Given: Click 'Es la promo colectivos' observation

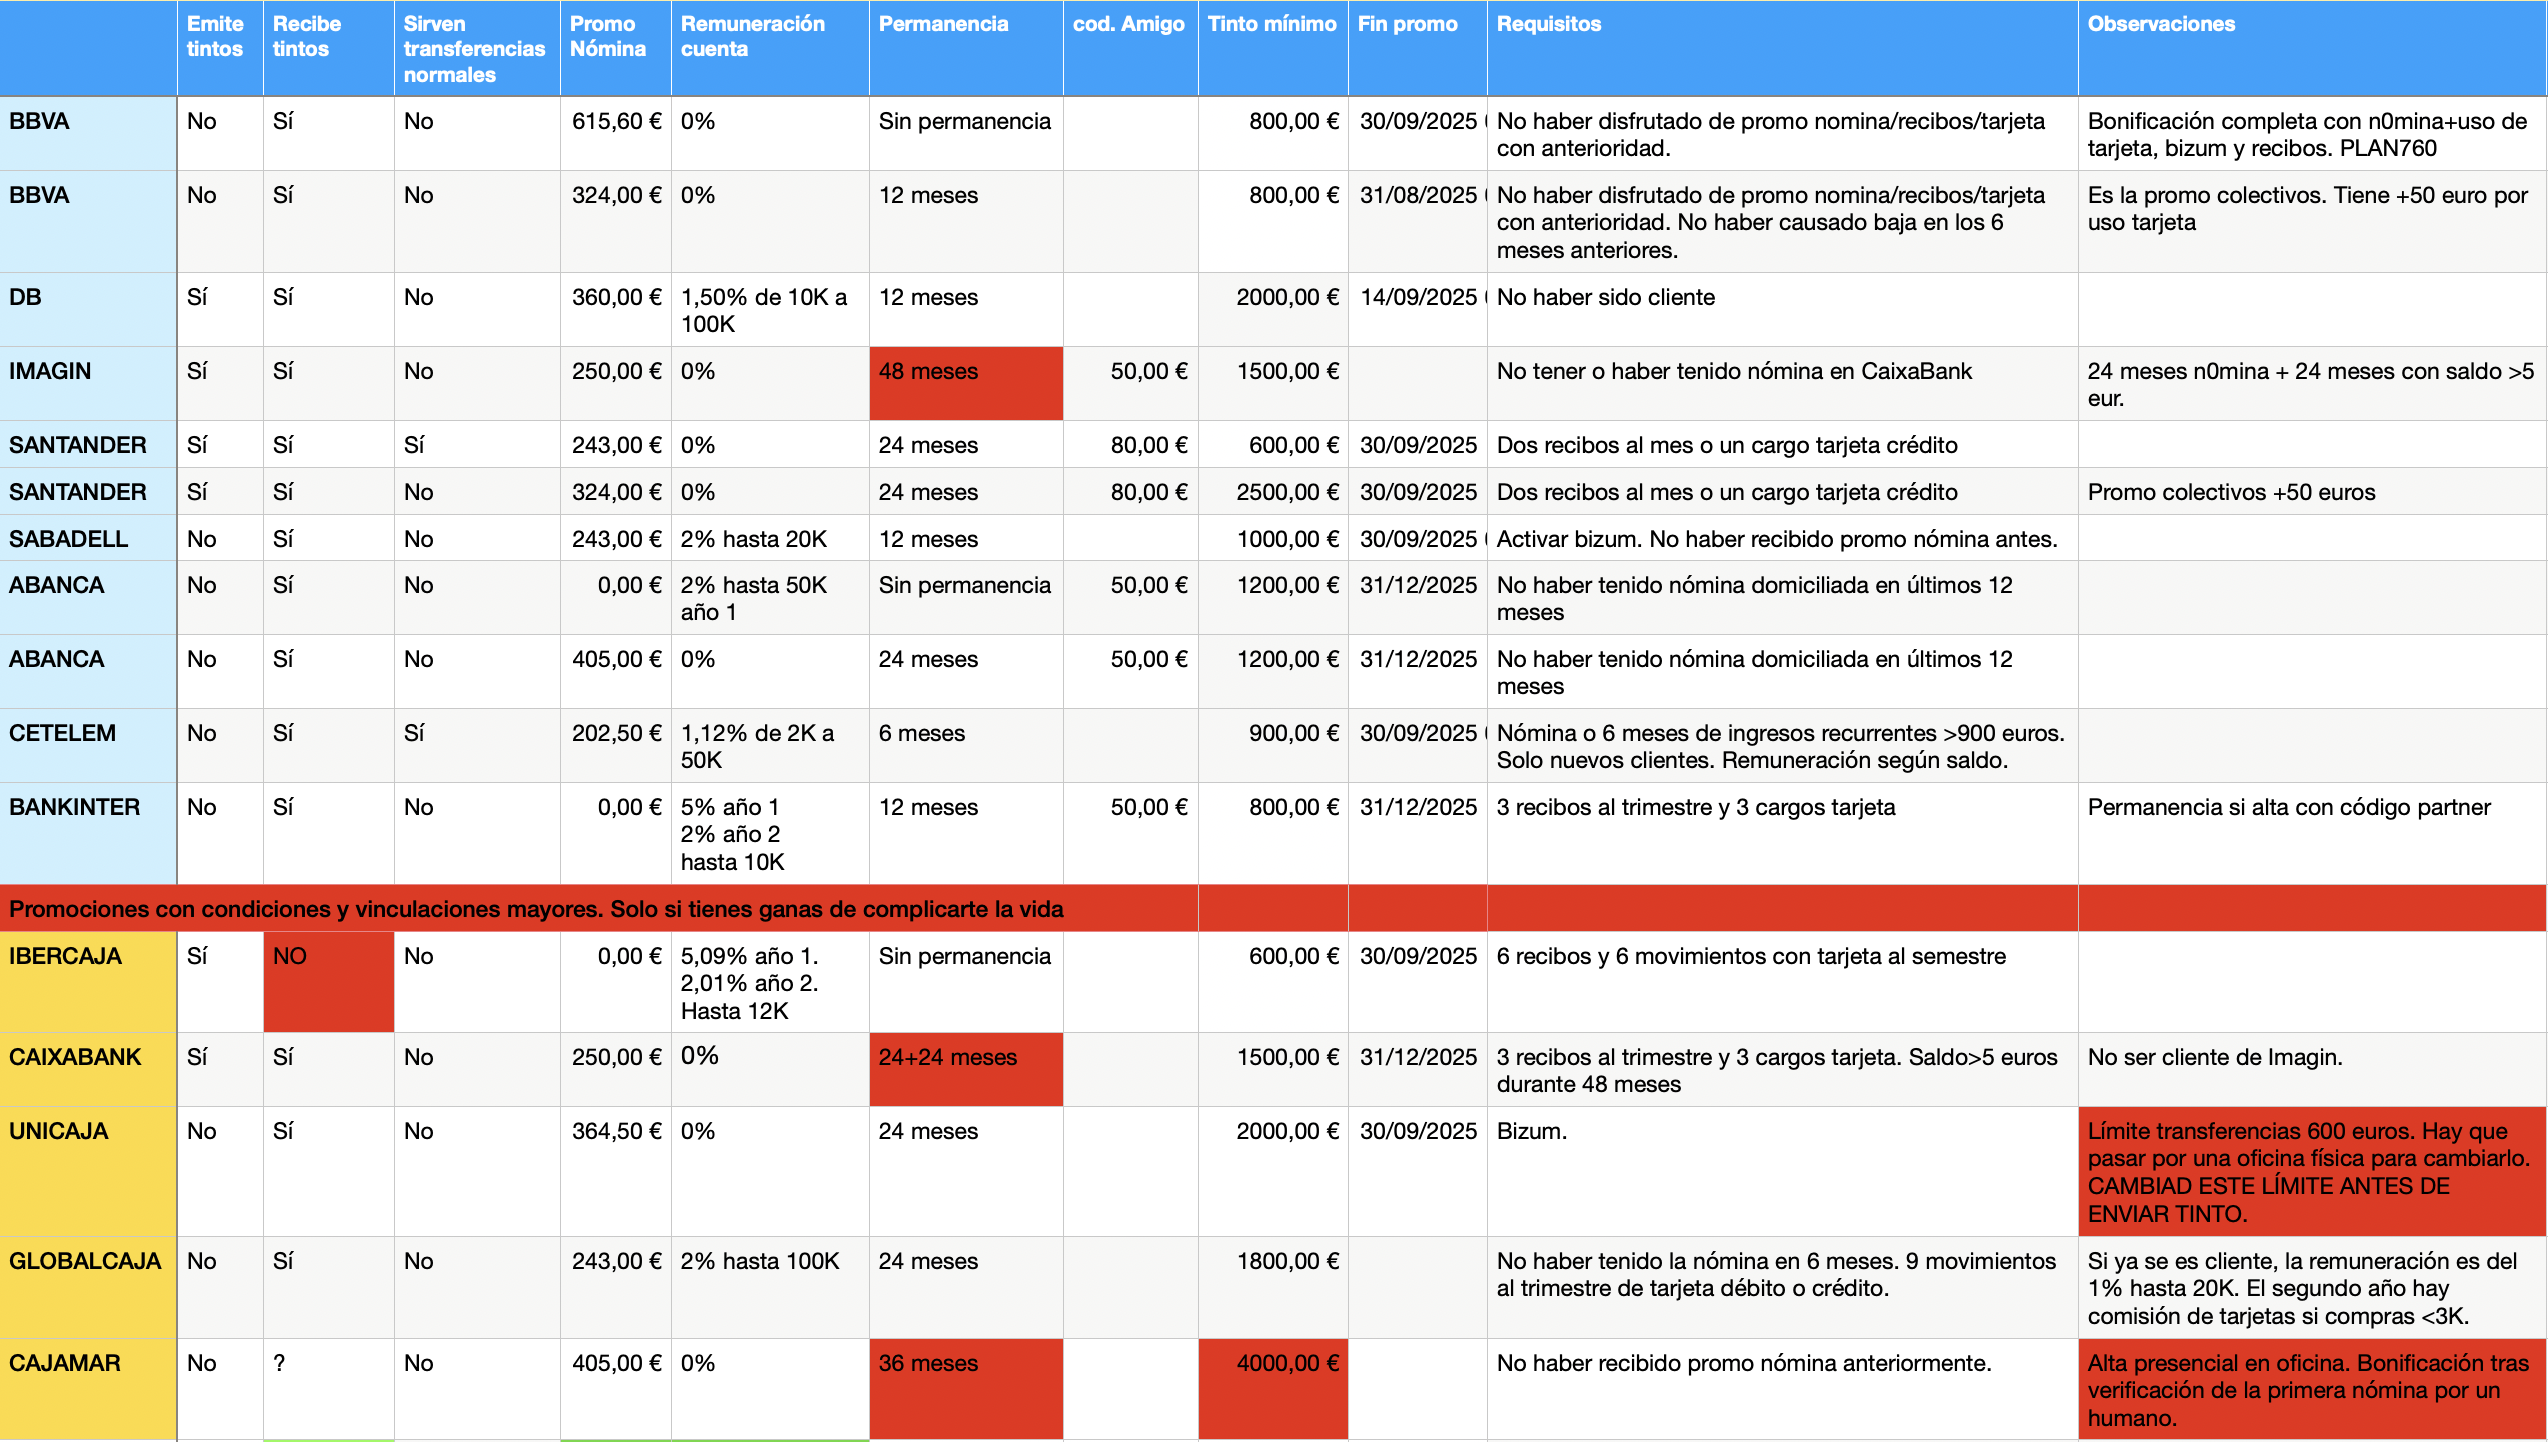Looking at the screenshot, I should 2312,221.
